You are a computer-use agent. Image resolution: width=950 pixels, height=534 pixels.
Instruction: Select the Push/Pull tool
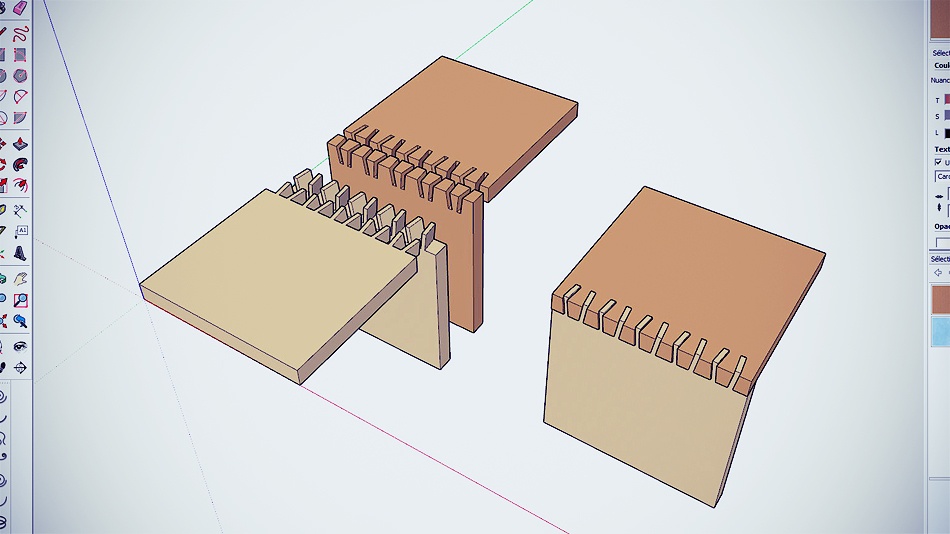tap(21, 142)
